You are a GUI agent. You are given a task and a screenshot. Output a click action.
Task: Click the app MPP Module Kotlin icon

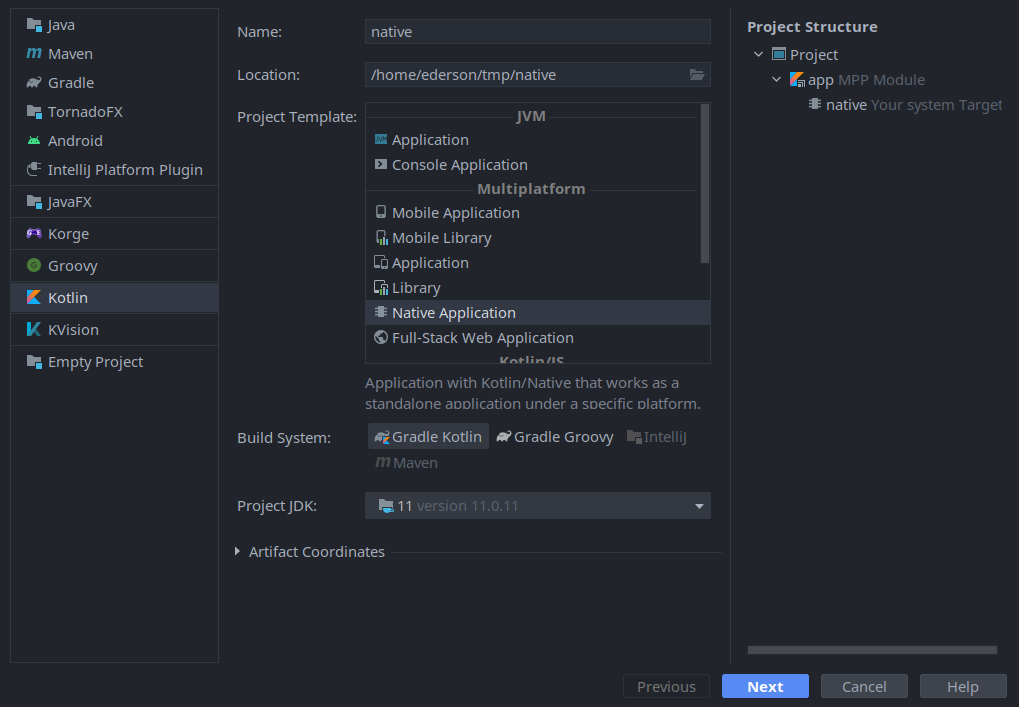pos(797,79)
